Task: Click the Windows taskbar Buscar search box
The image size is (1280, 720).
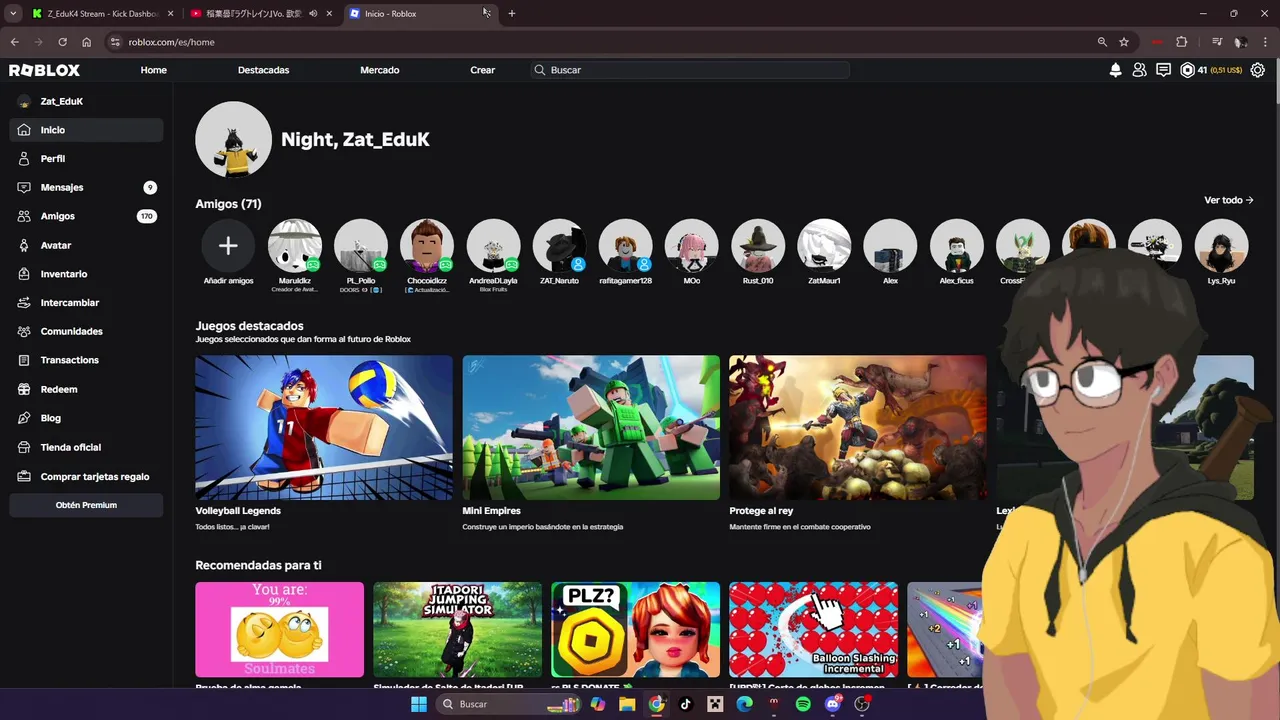Action: [510, 704]
